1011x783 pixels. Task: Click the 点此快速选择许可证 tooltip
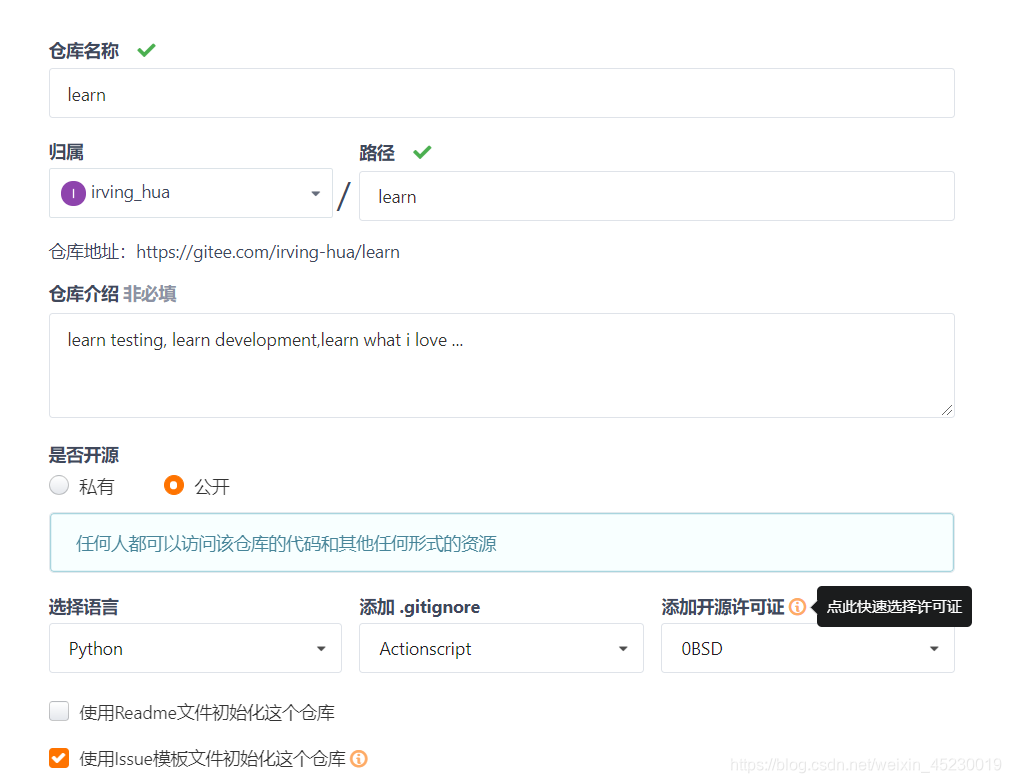tap(894, 606)
